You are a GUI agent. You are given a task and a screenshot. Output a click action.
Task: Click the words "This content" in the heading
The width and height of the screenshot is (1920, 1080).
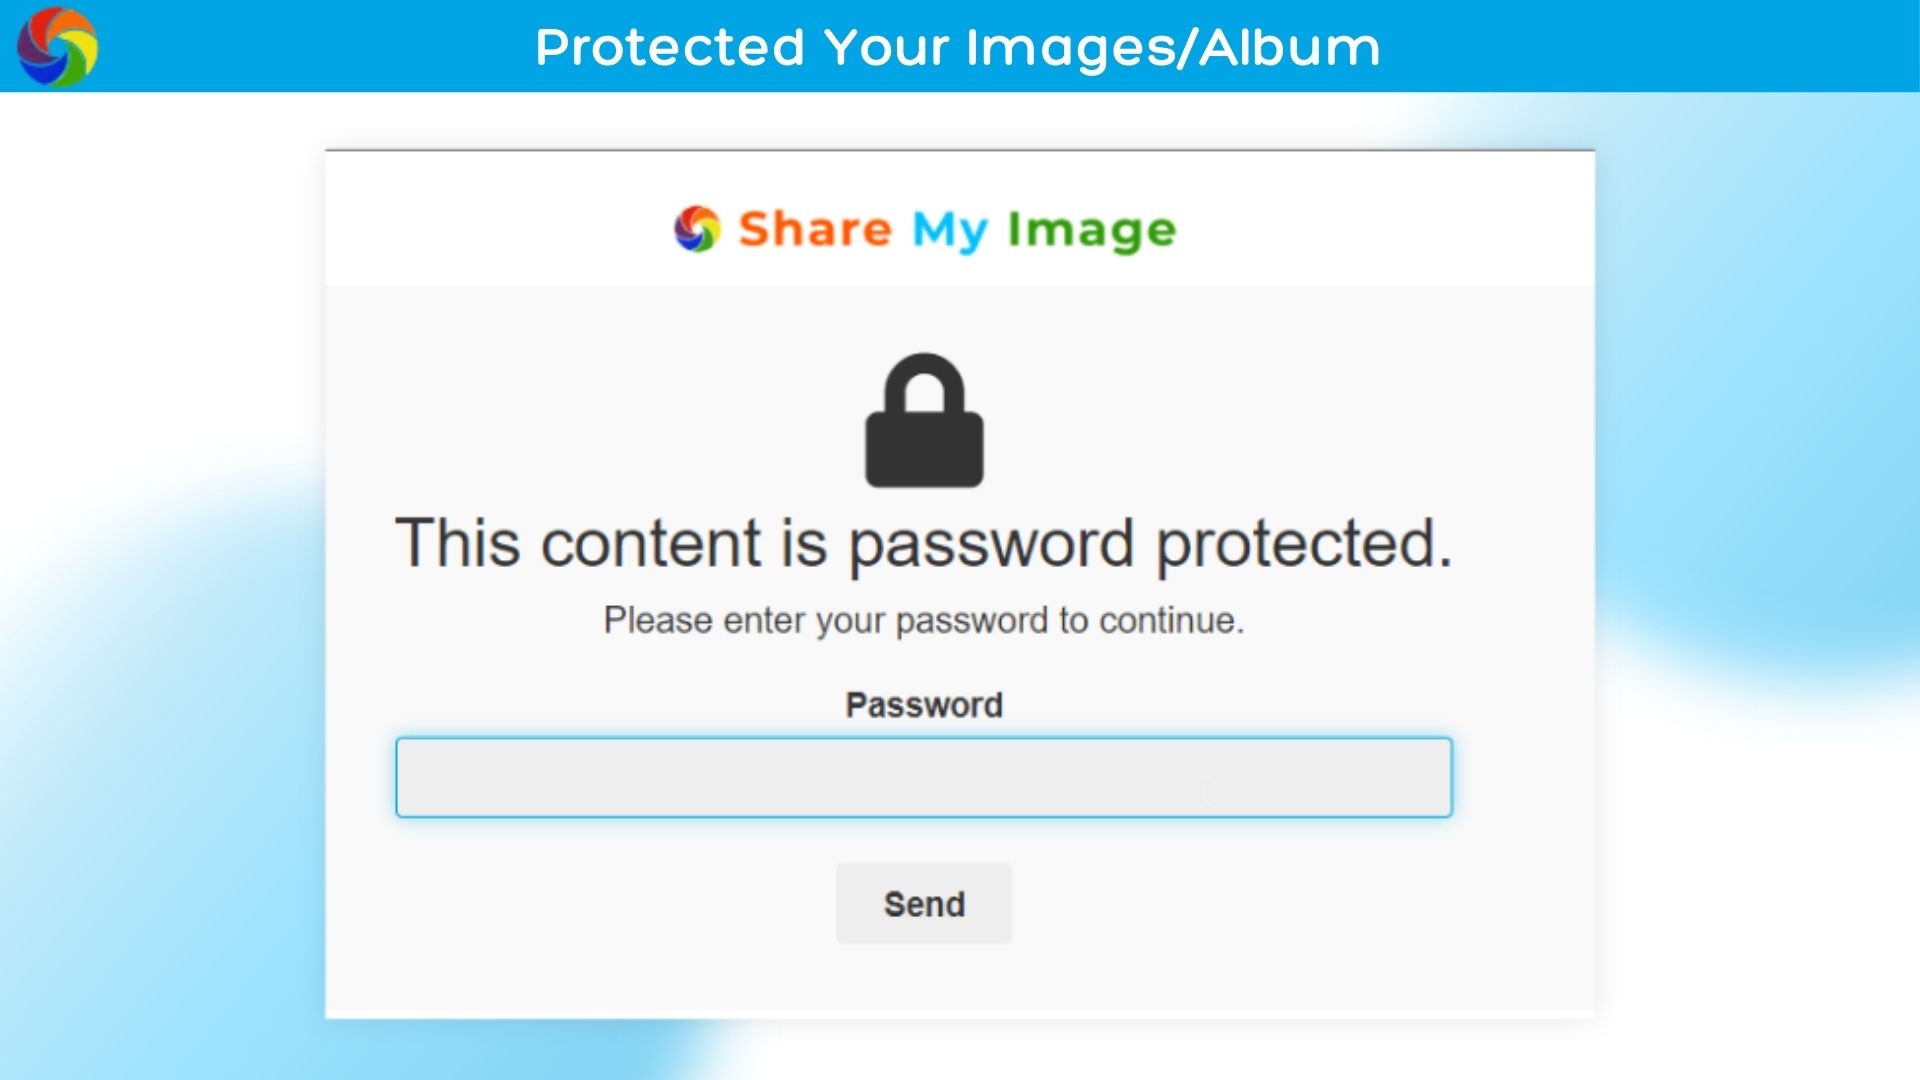click(x=580, y=543)
